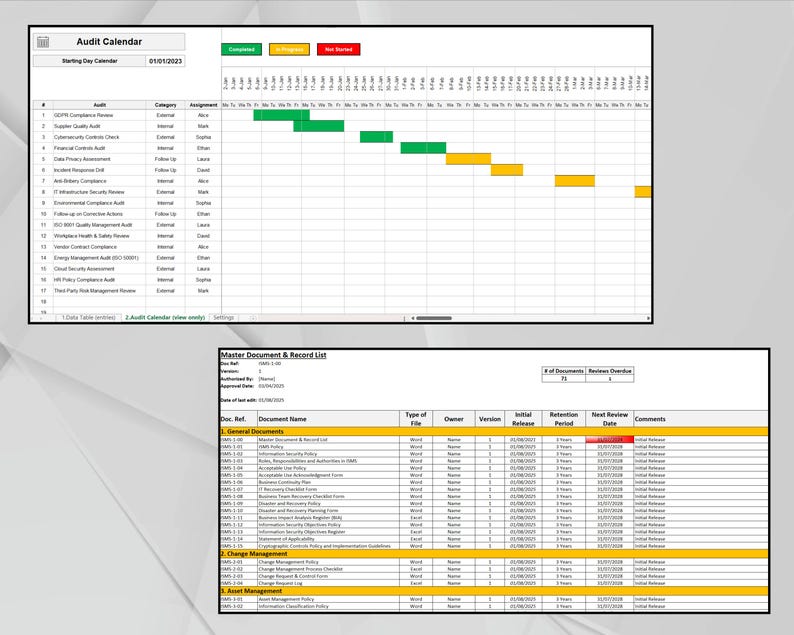Select the Starting Day Calendar label cell
Screen dimensions: 794x635
(x=89, y=61)
